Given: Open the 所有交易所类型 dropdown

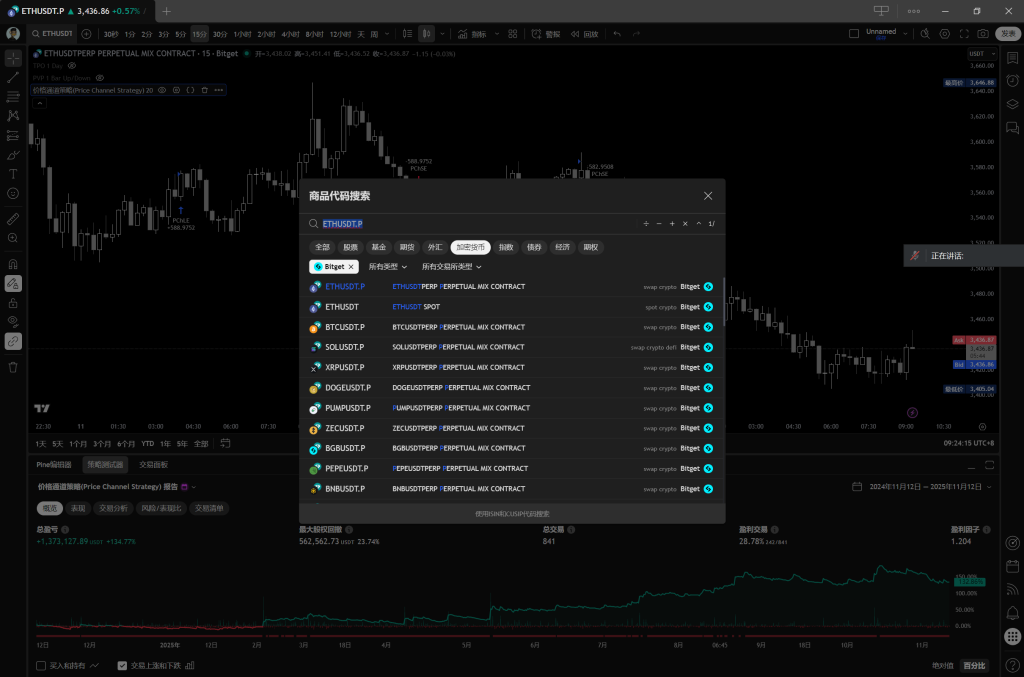Looking at the screenshot, I should tap(452, 267).
